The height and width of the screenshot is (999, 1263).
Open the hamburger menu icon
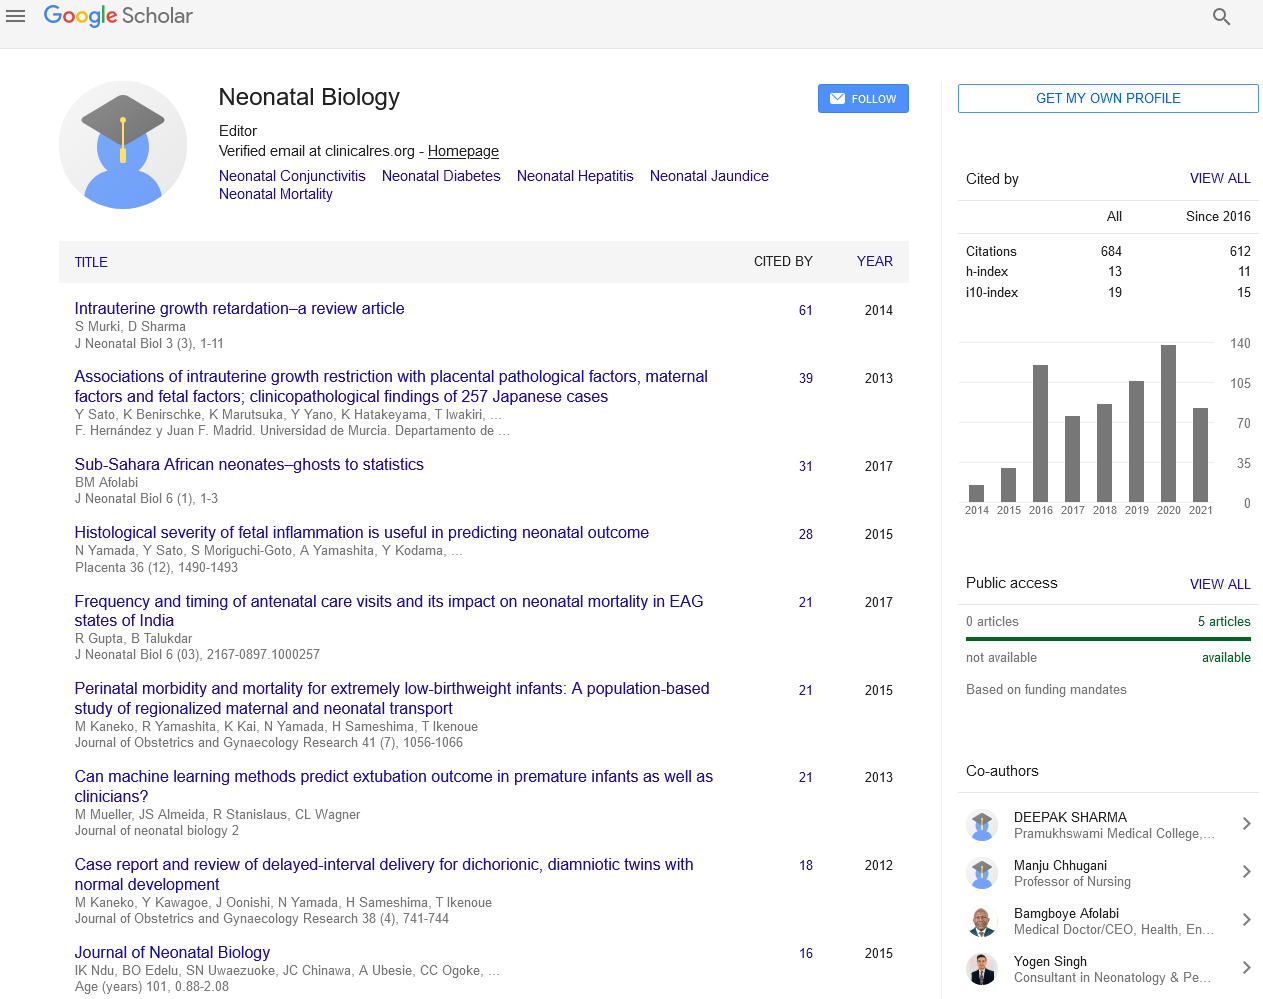tap(15, 16)
